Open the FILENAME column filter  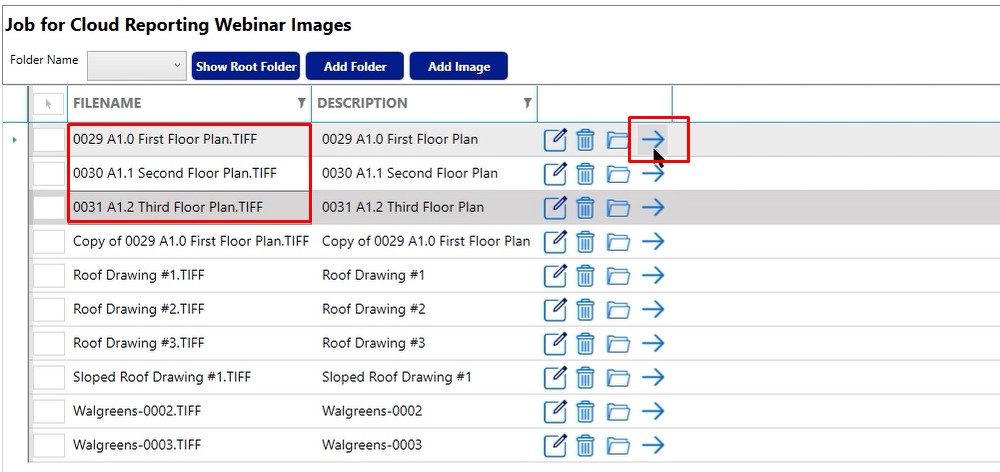(x=301, y=103)
